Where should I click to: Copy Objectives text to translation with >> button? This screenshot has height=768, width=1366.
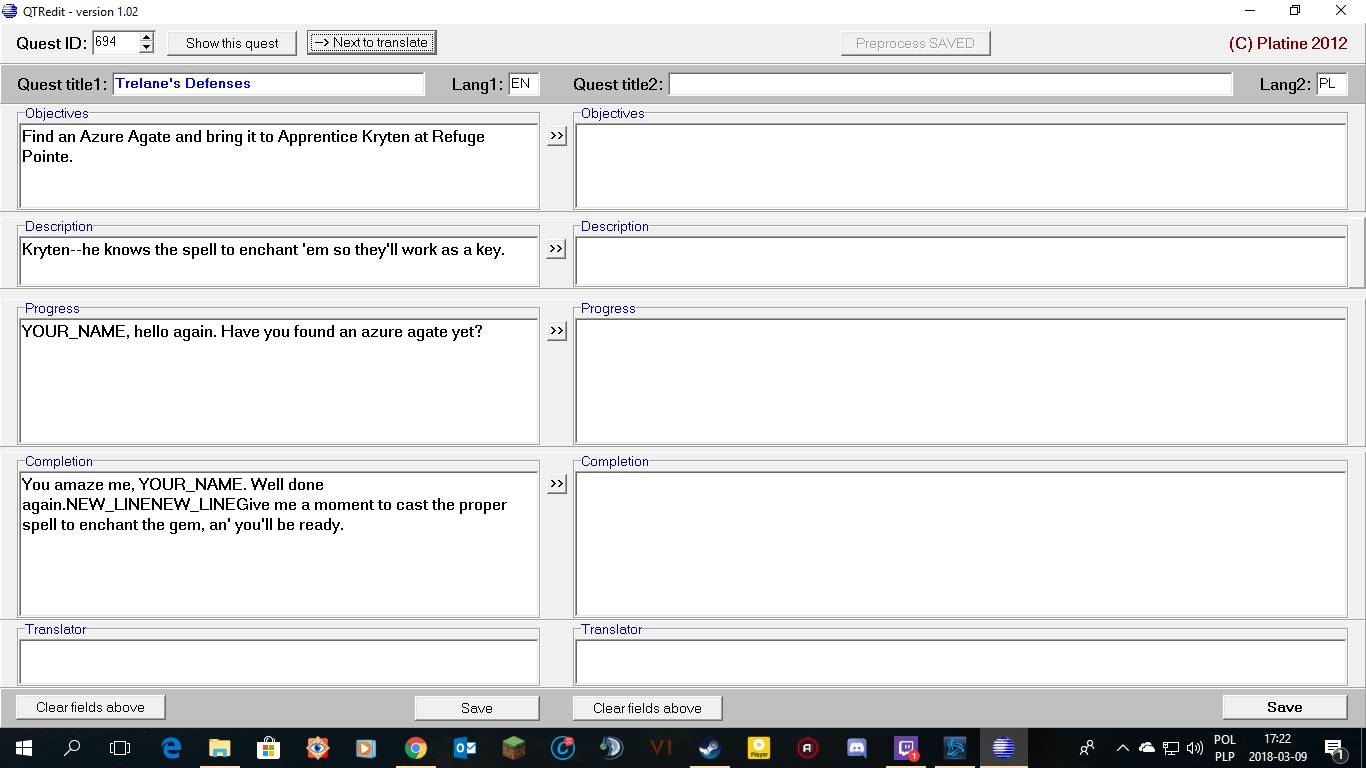(557, 136)
